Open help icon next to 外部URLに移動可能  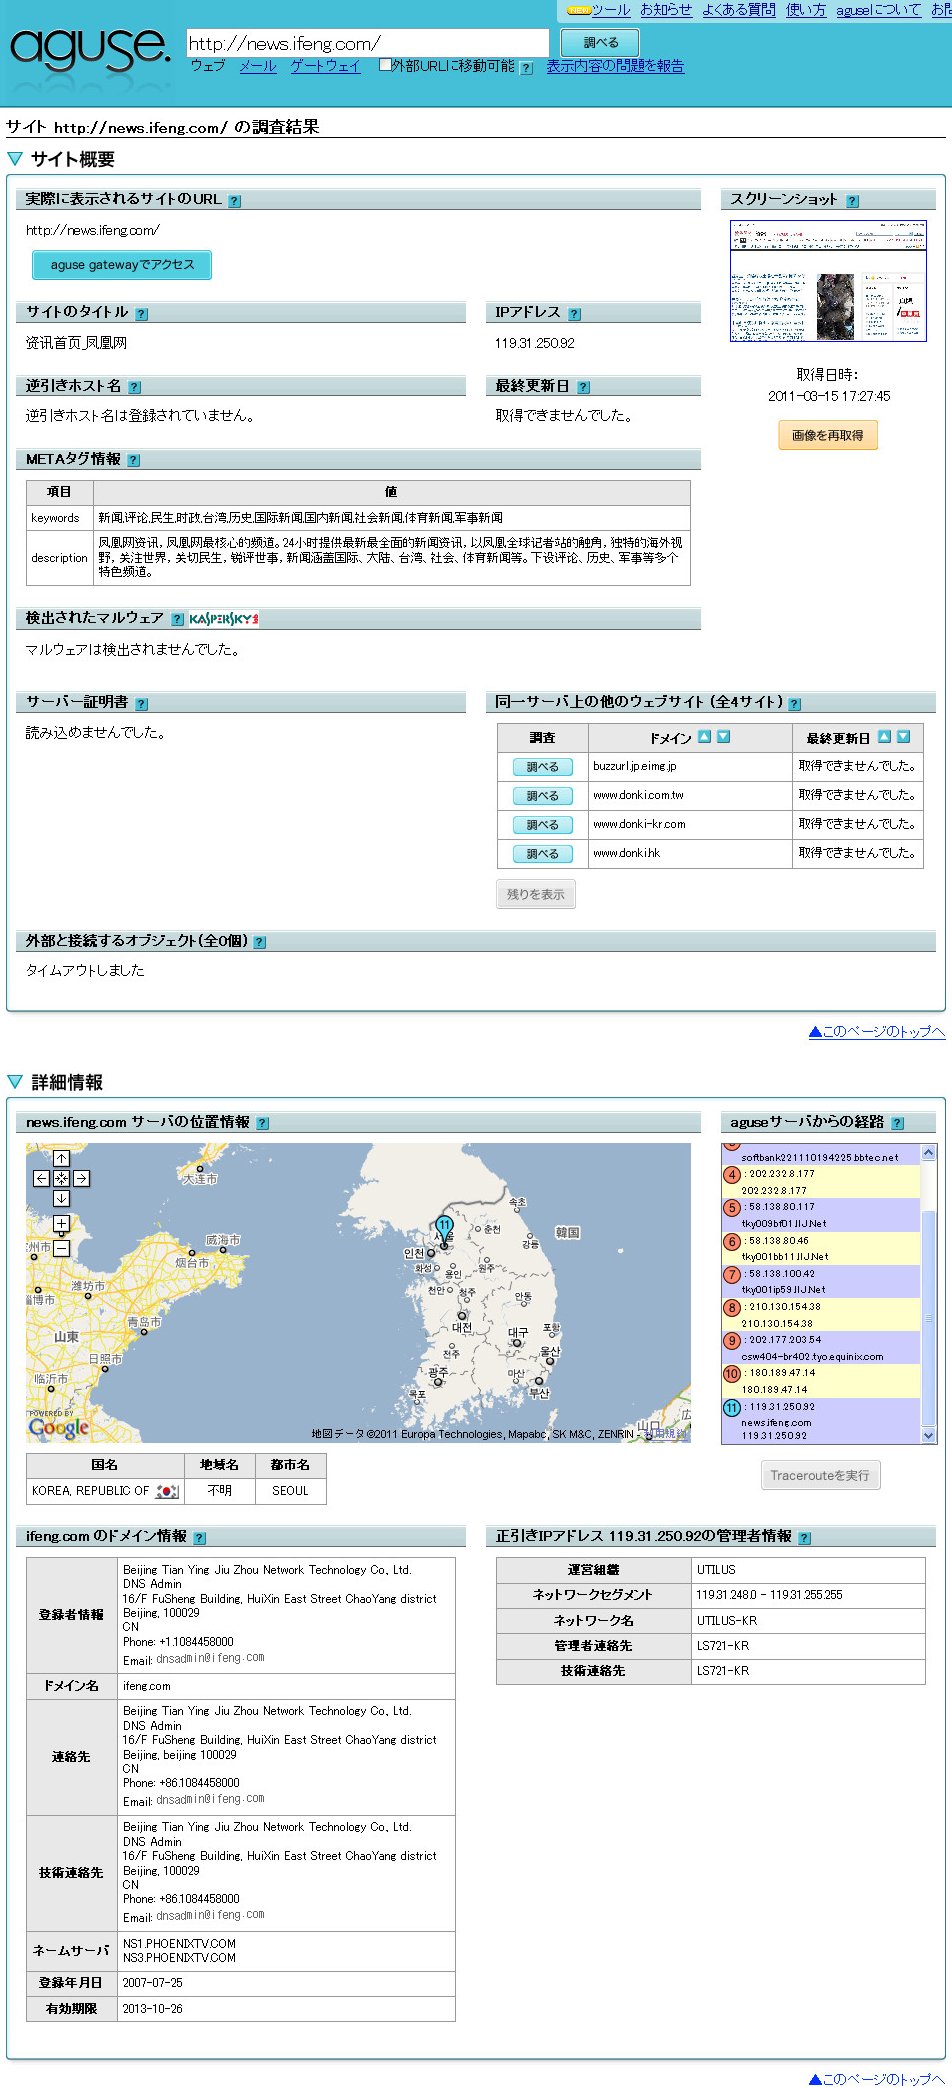click(527, 69)
